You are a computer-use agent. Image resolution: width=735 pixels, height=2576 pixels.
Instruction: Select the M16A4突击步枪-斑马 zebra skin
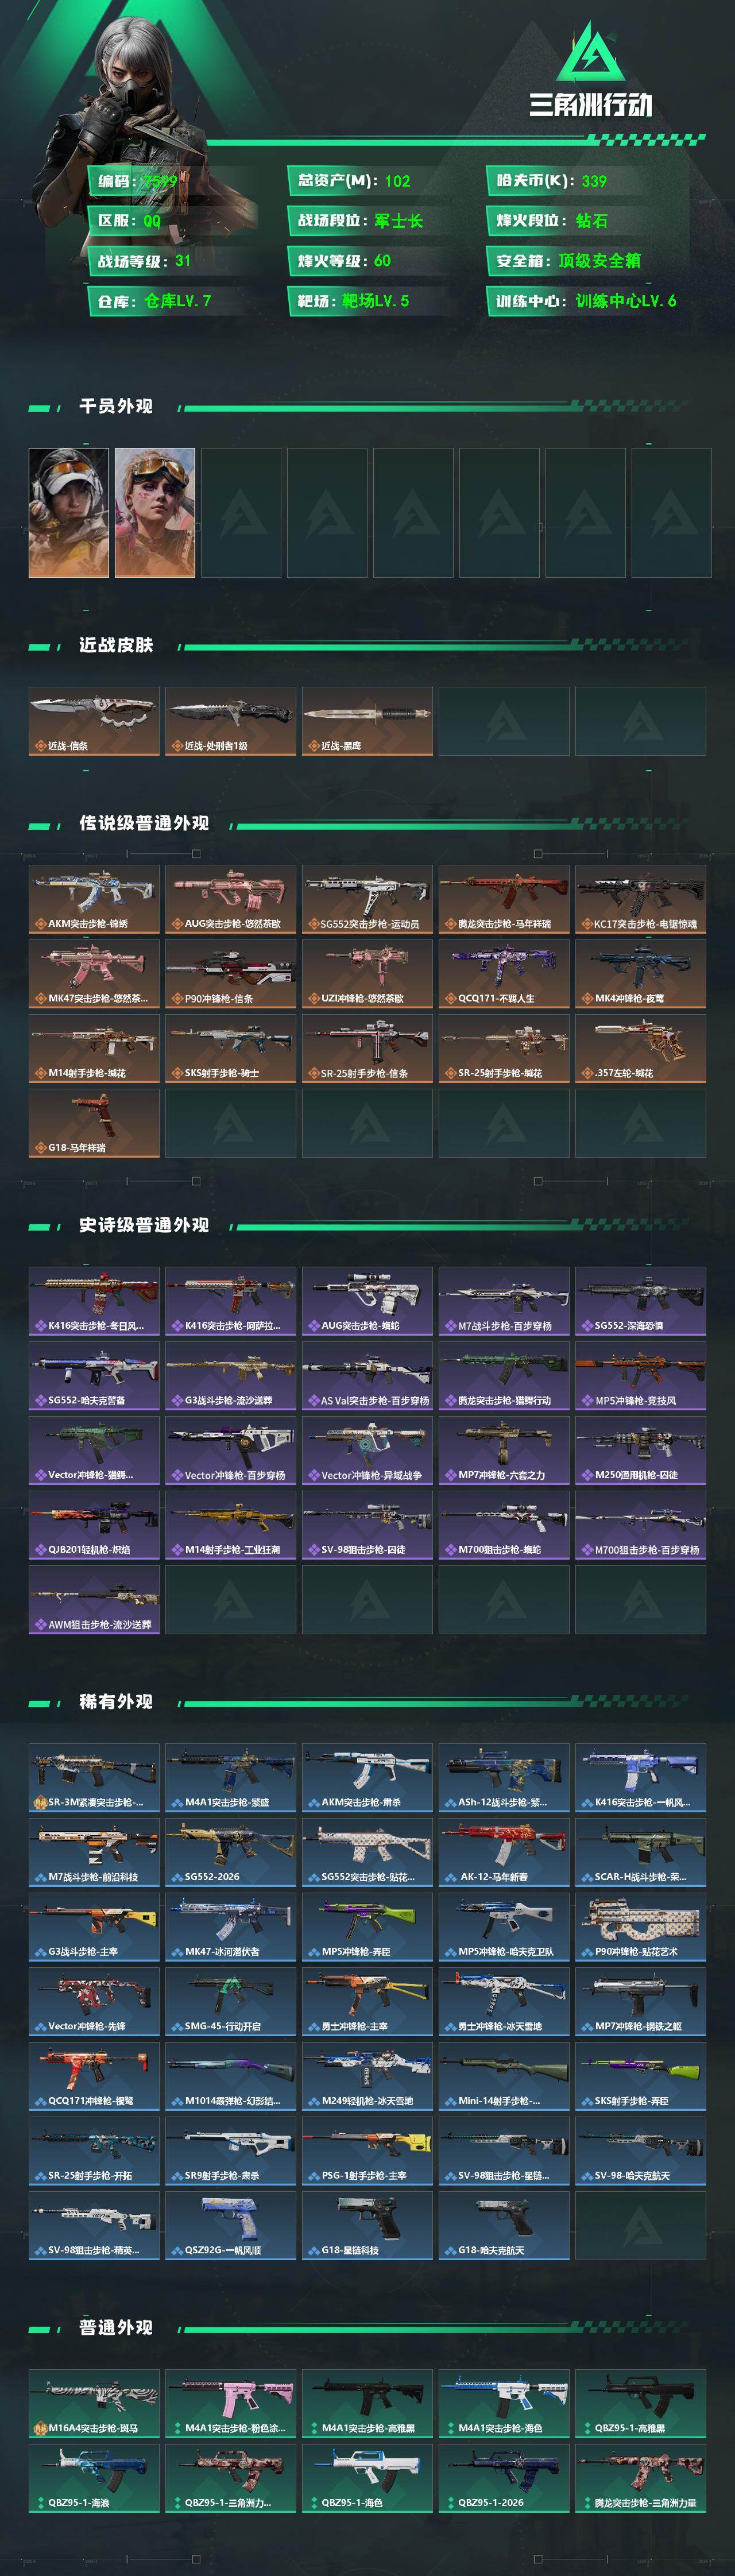click(x=94, y=2404)
